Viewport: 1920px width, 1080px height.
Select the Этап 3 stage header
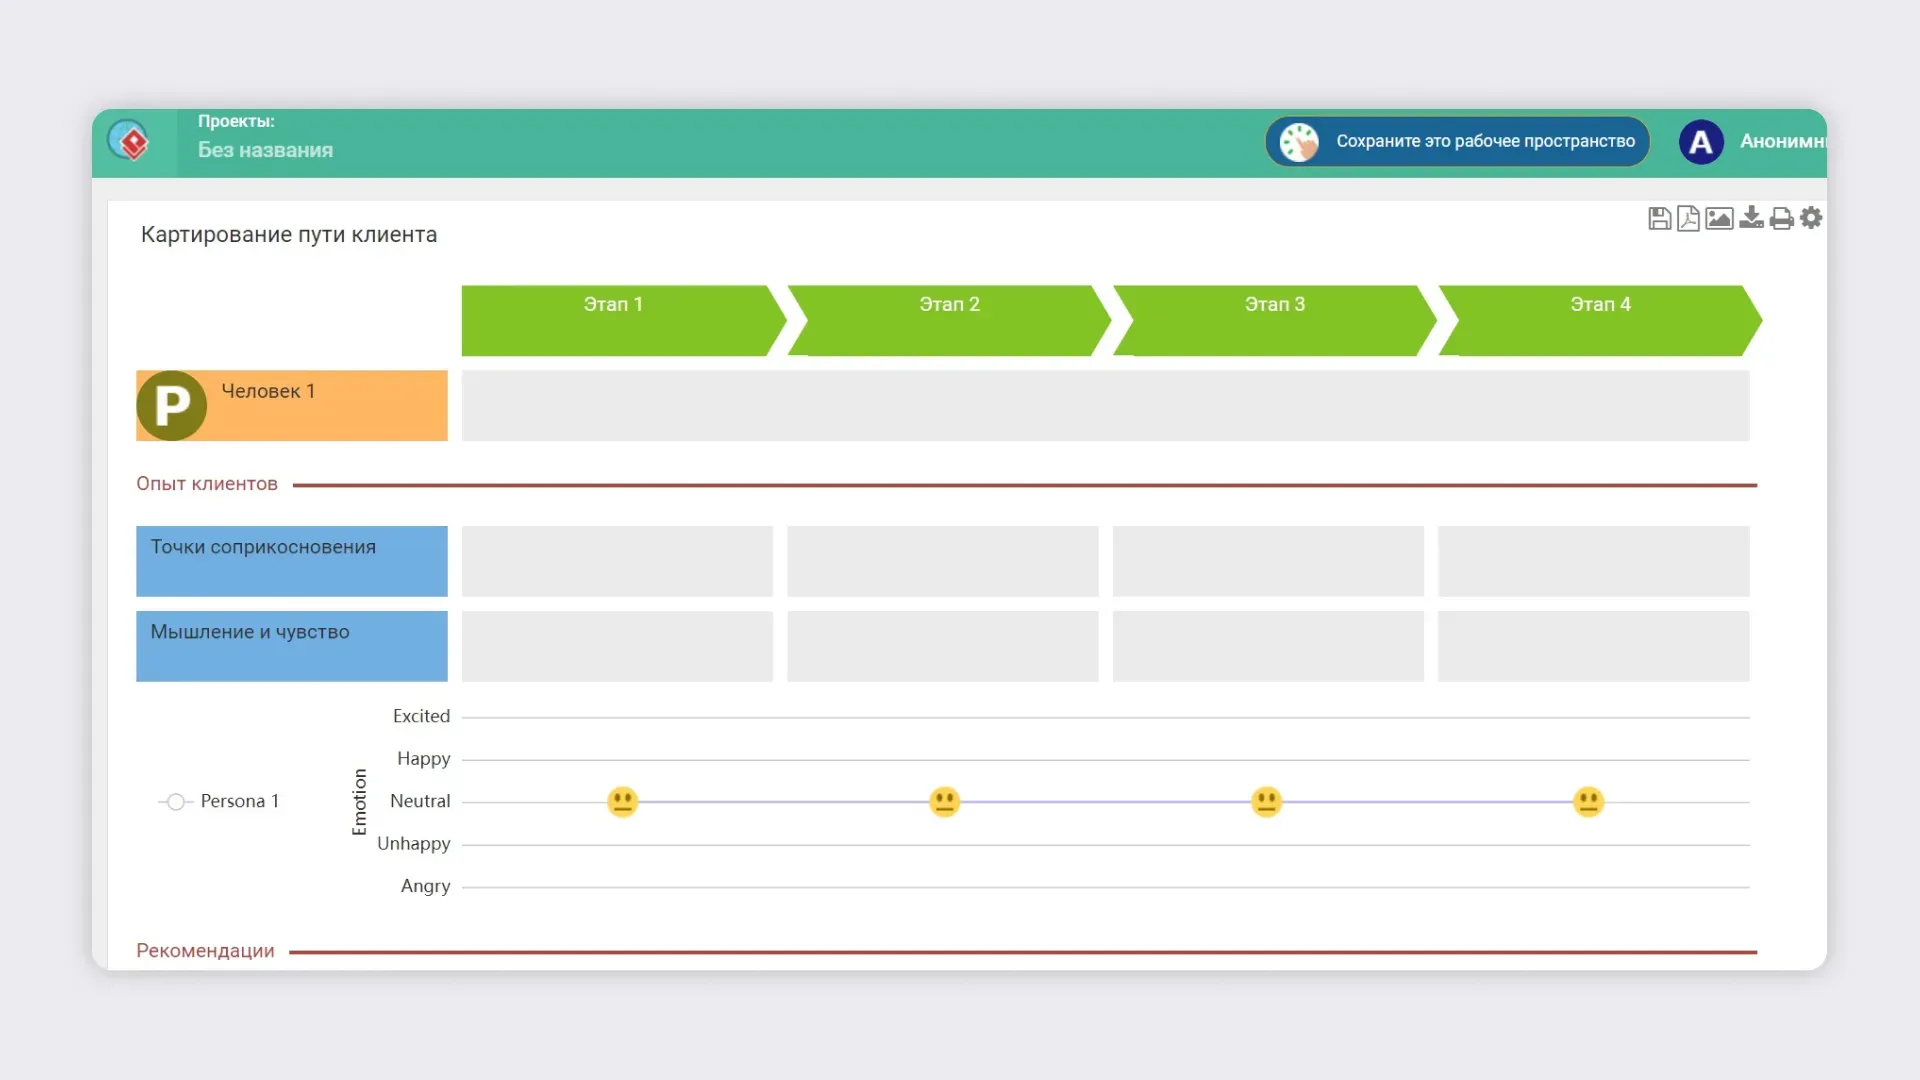coord(1274,320)
